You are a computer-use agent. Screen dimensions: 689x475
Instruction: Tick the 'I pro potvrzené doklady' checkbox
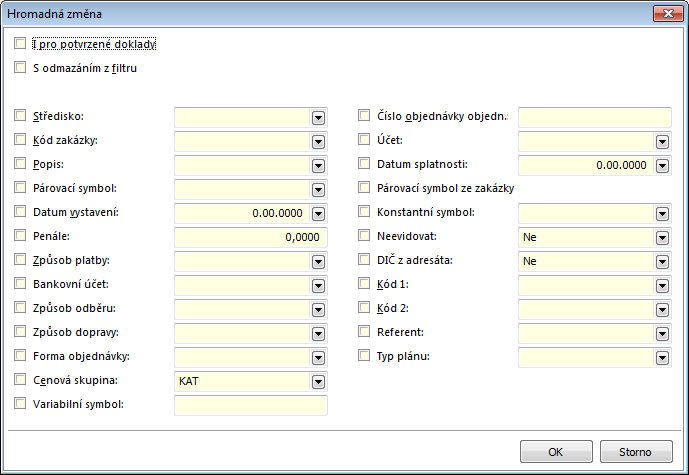[x=21, y=44]
